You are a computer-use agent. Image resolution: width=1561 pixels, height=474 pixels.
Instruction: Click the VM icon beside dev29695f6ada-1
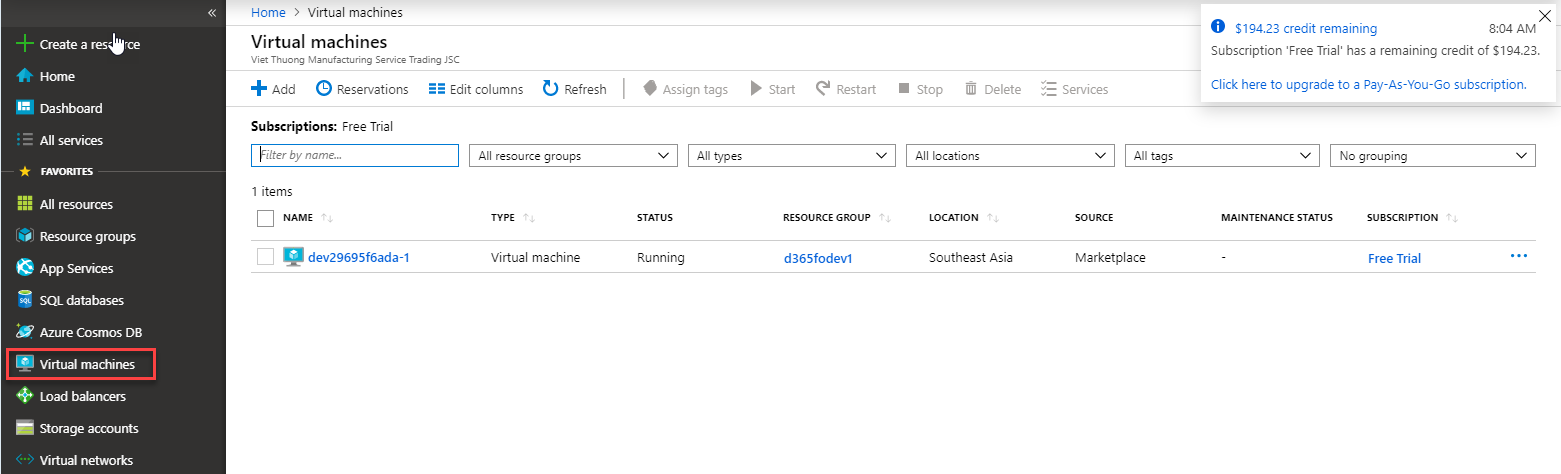click(293, 257)
